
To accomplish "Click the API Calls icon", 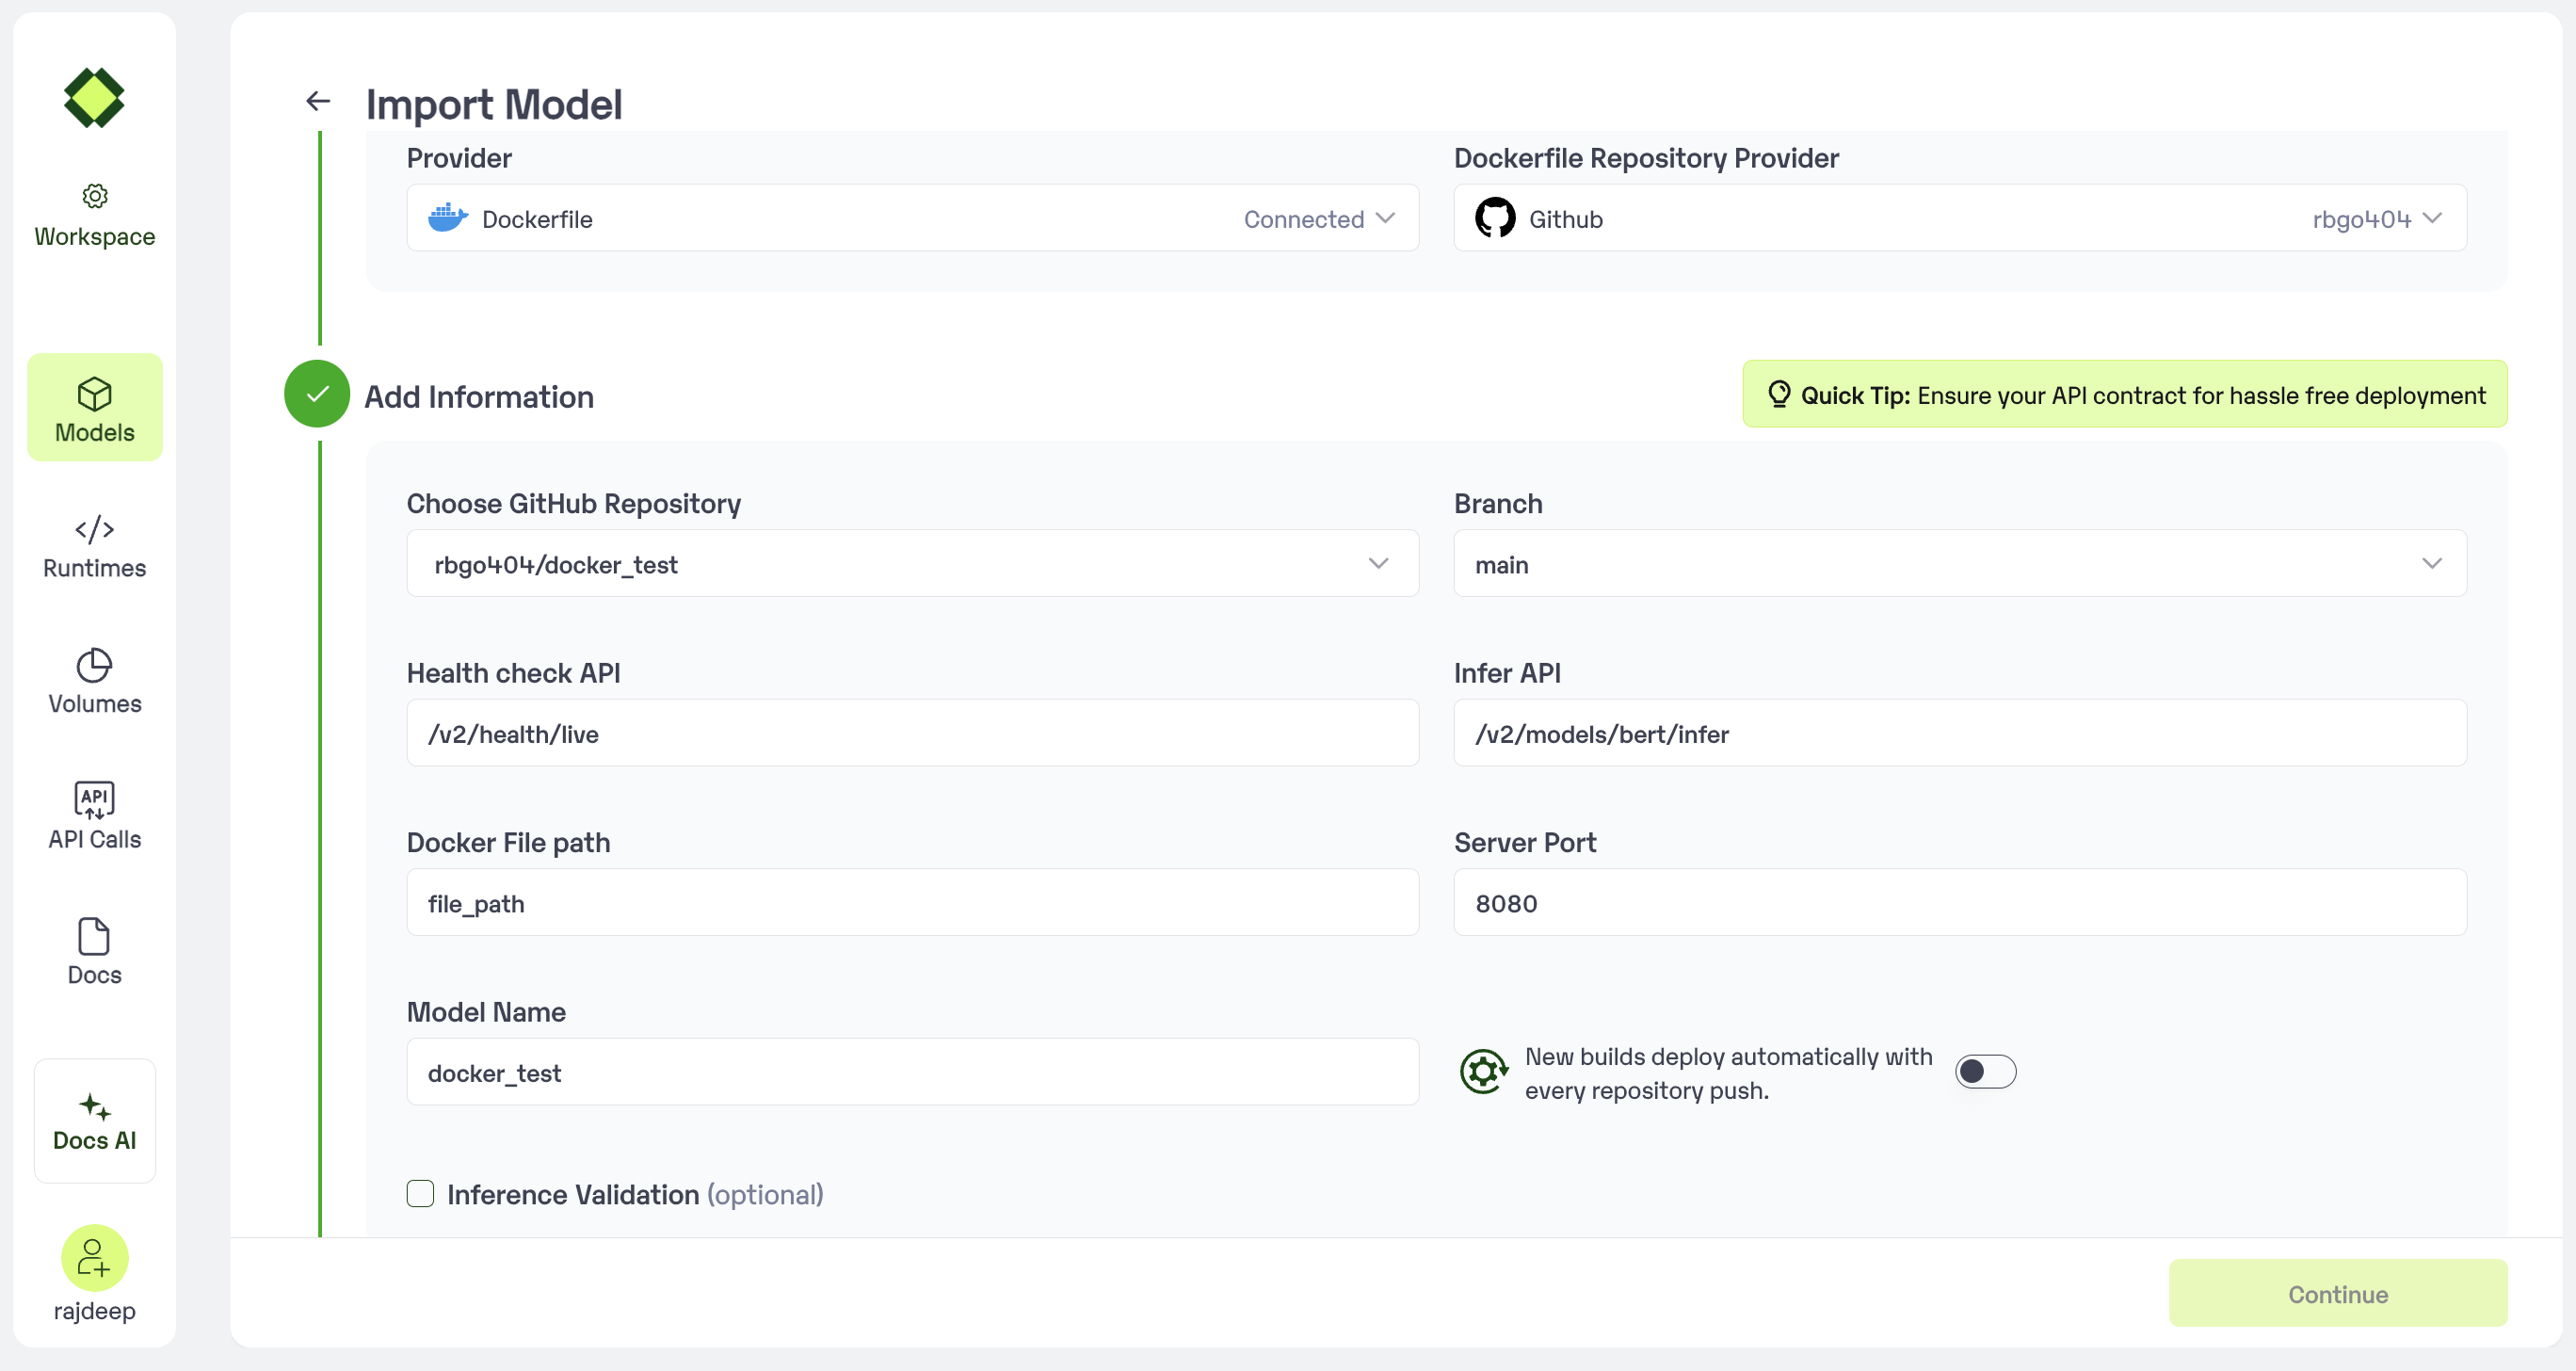I will [x=95, y=800].
